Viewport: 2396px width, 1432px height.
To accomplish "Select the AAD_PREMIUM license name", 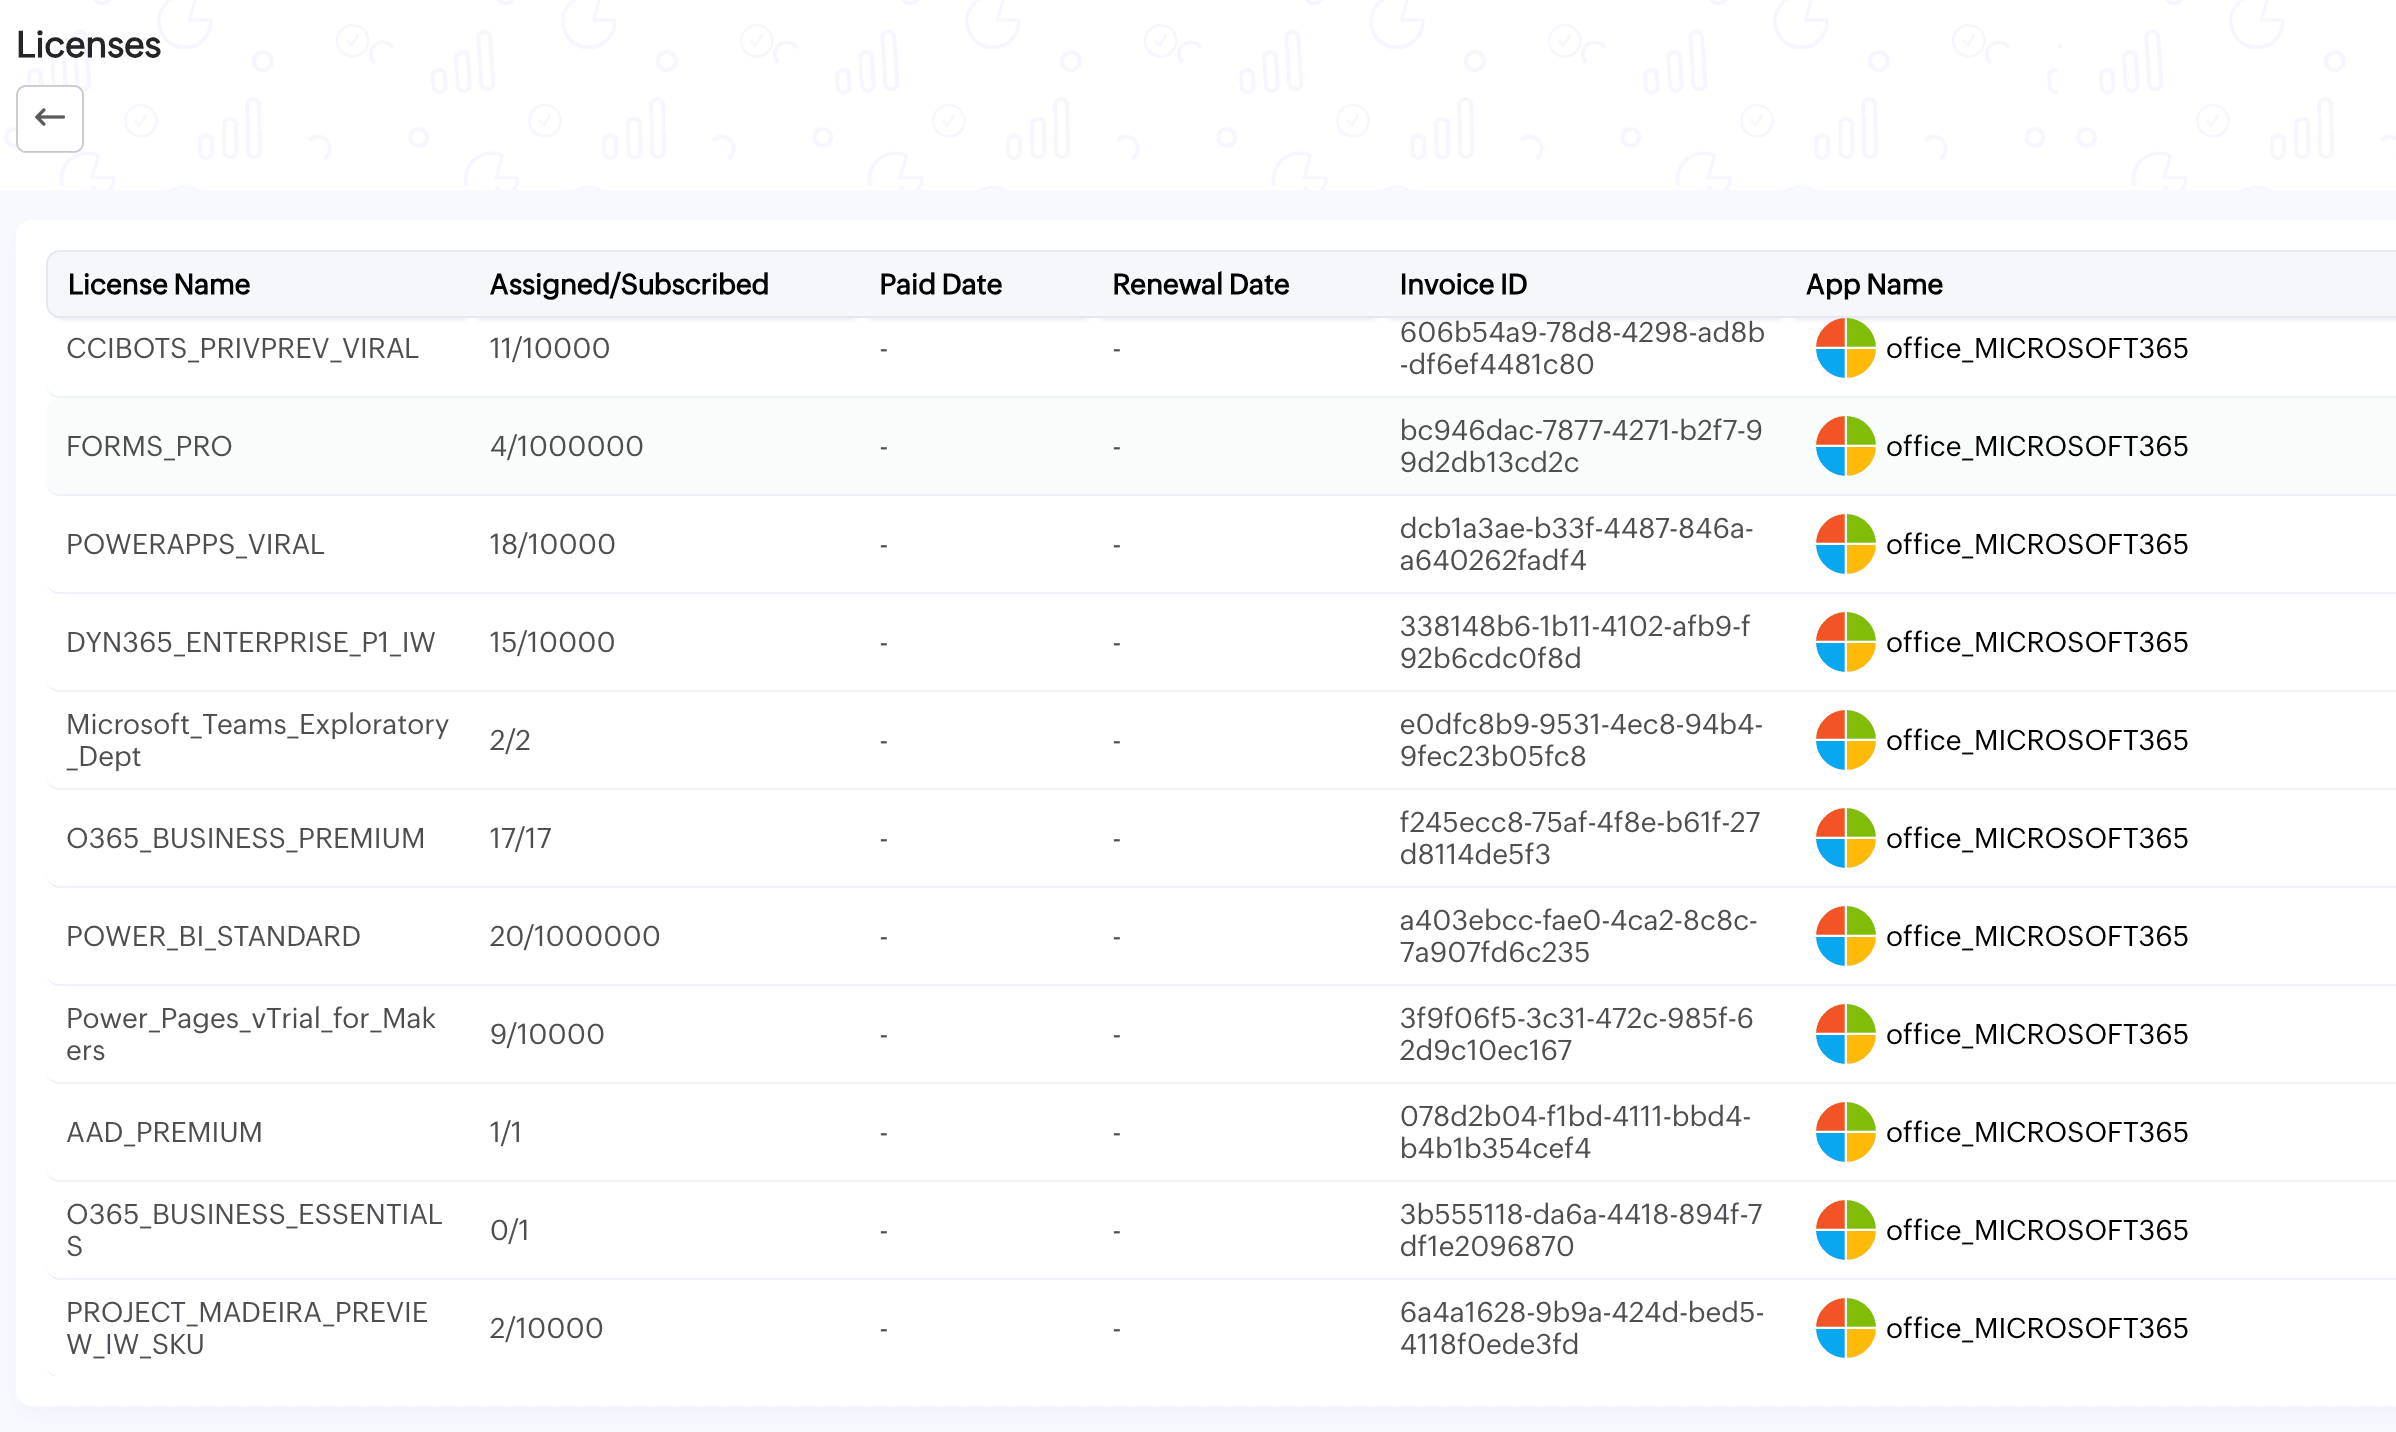I will tap(164, 1132).
